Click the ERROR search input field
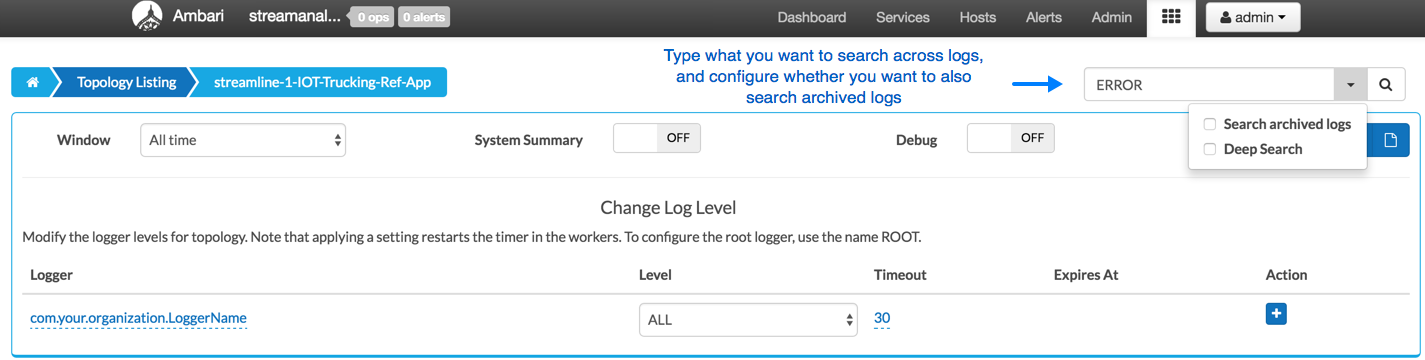Screen dimensions: 1425x360 point(1209,85)
